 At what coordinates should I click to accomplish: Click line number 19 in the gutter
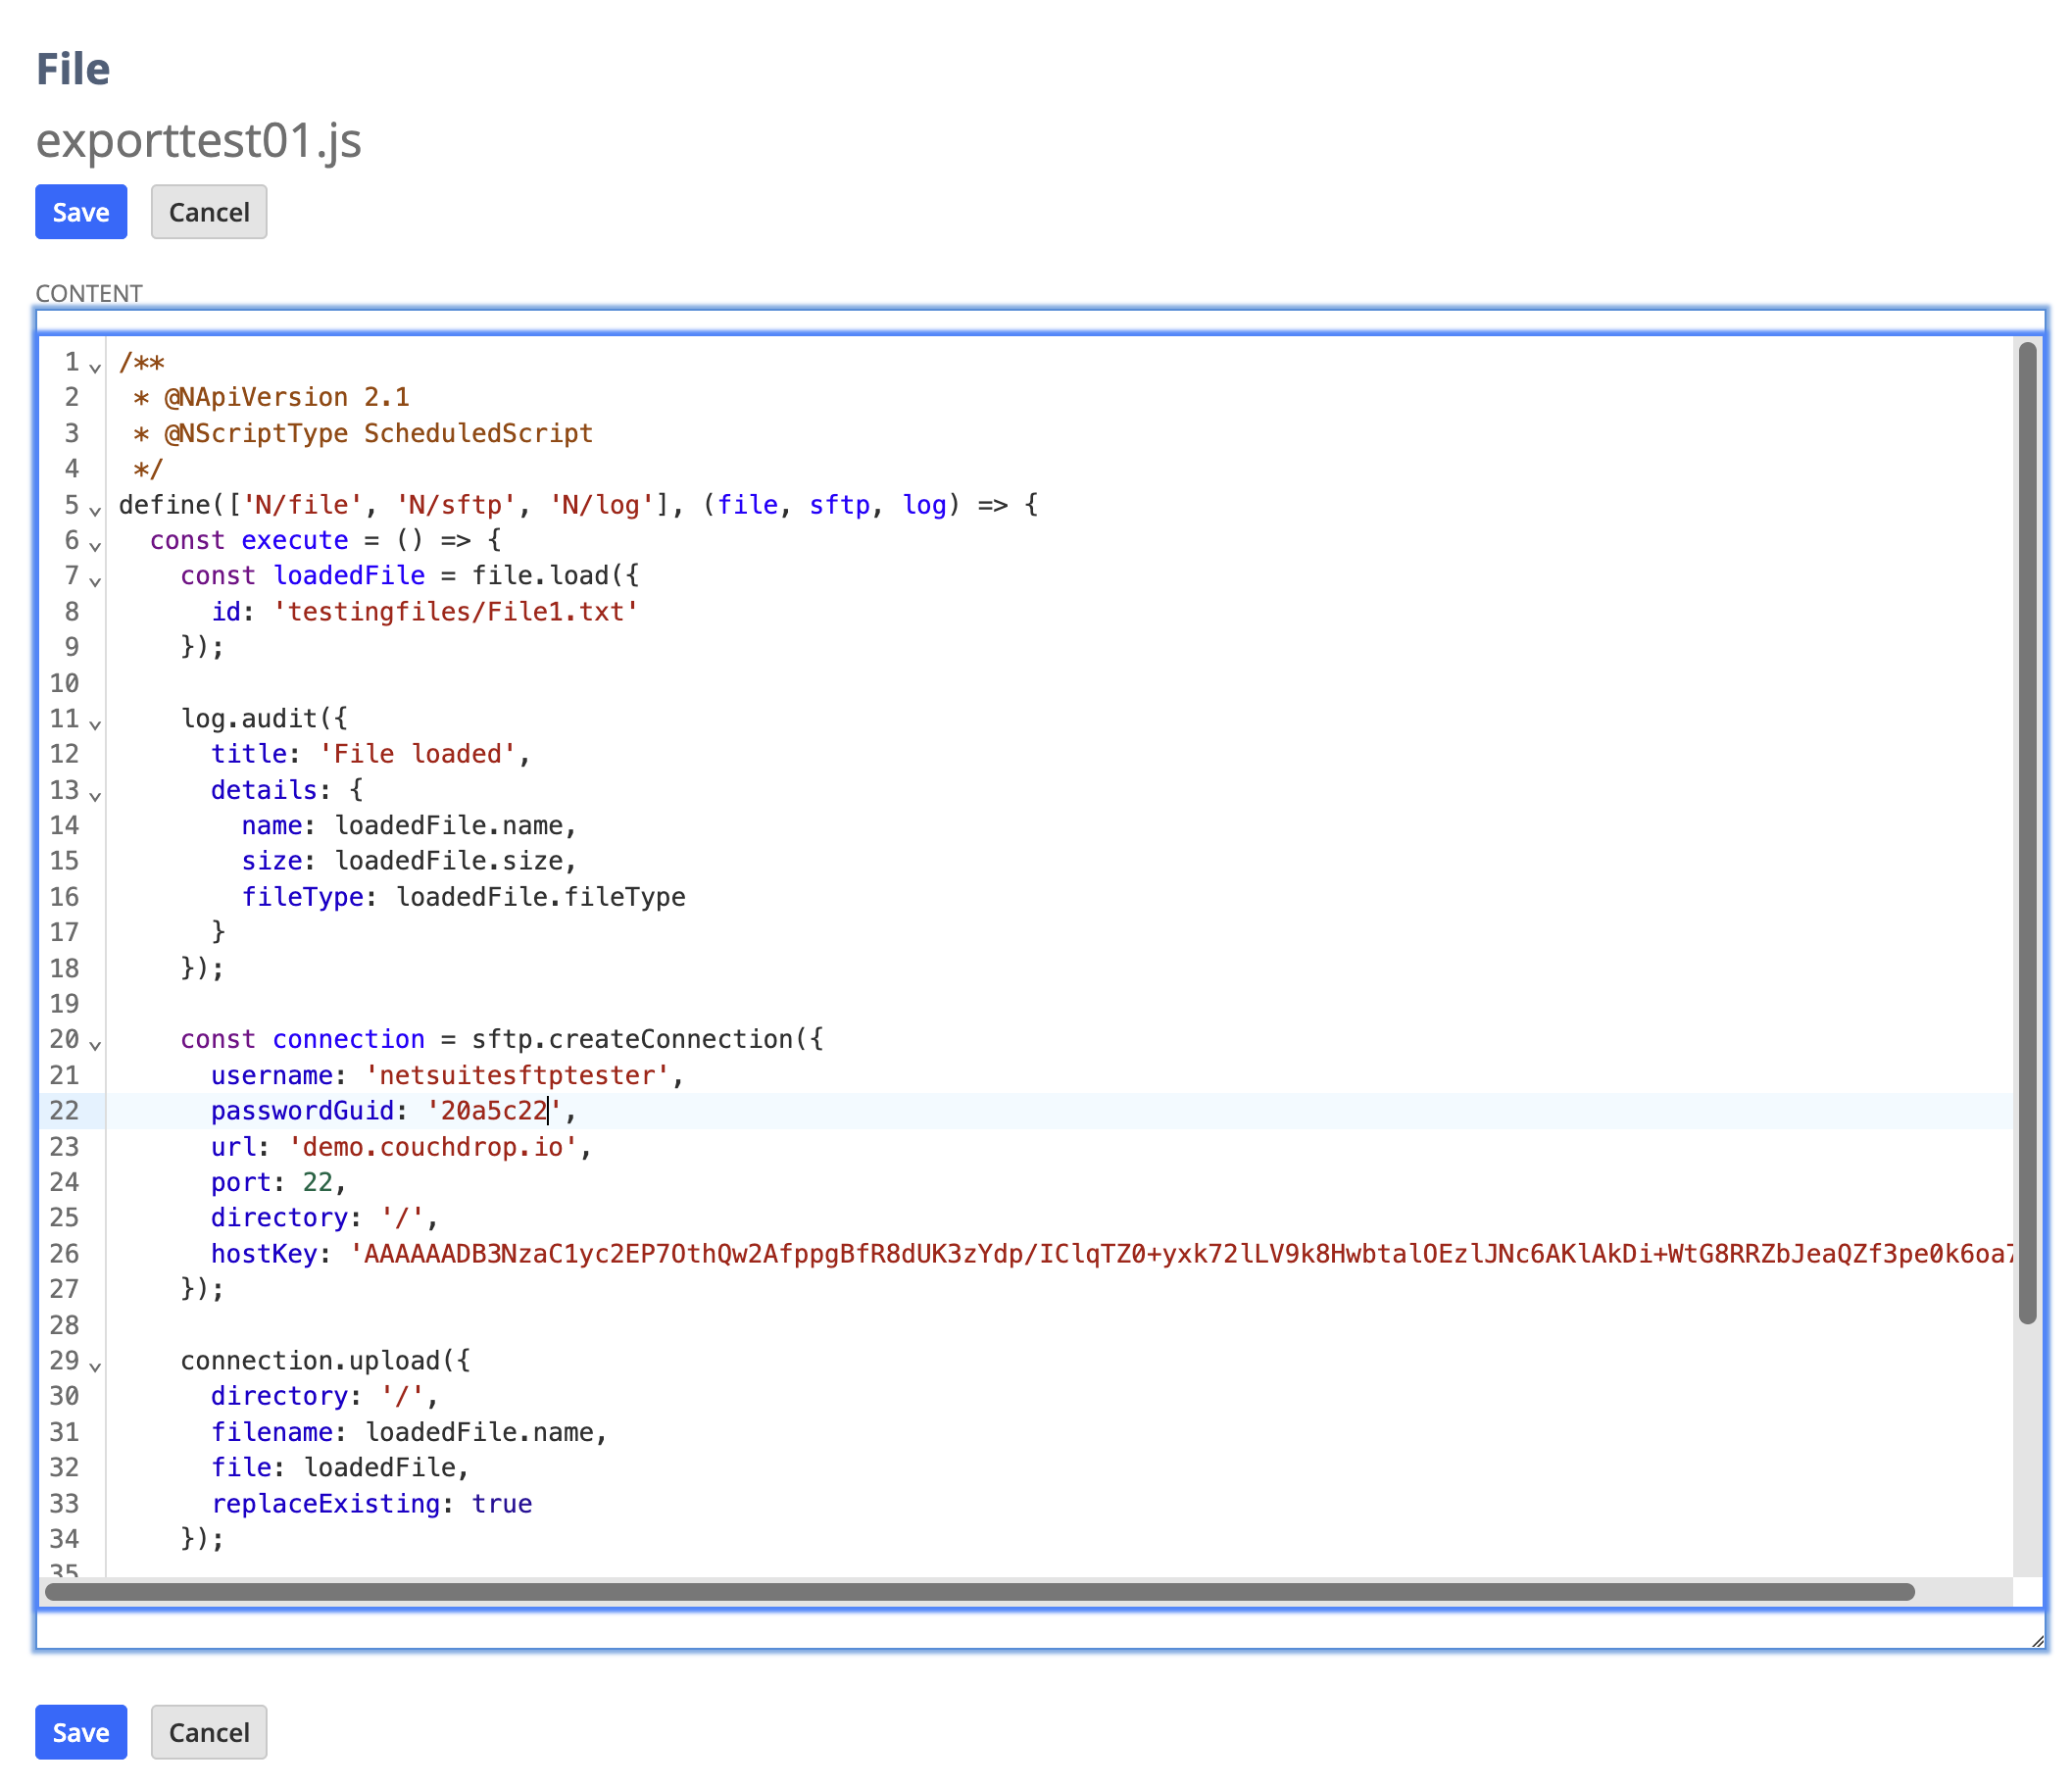point(65,1003)
